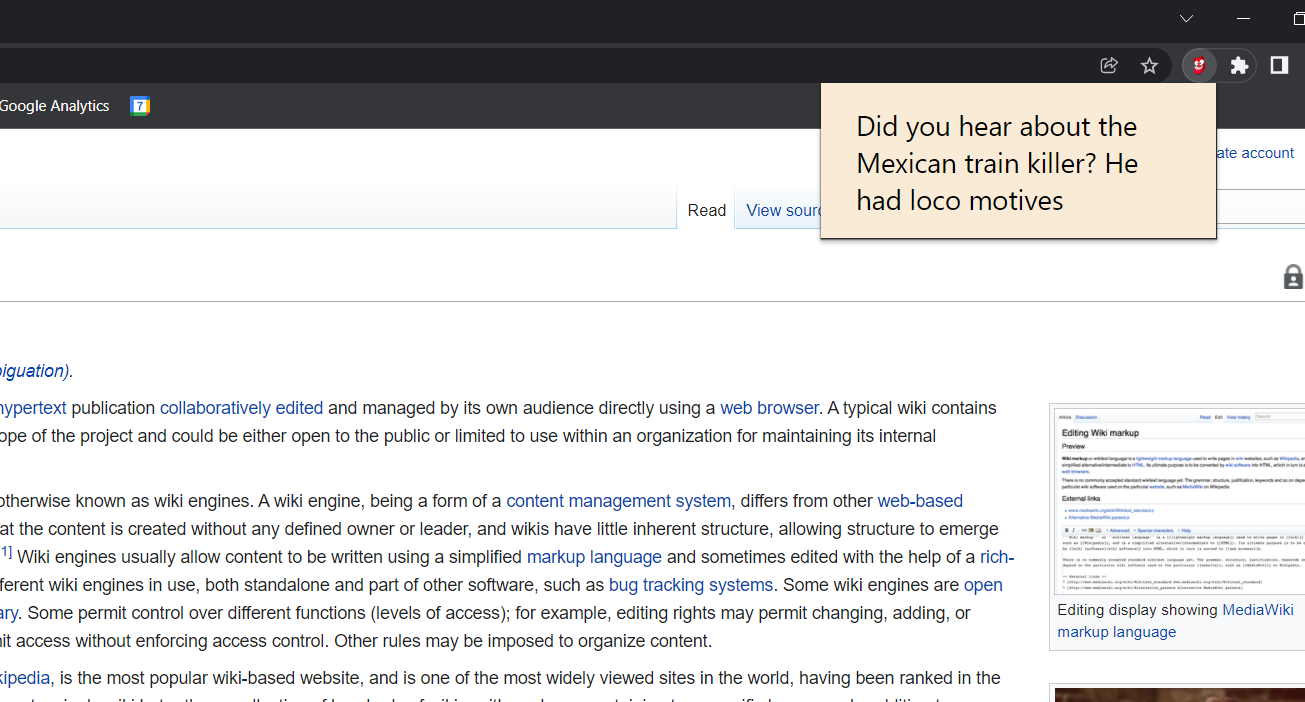Click the page protection padlock icon

click(x=1293, y=277)
